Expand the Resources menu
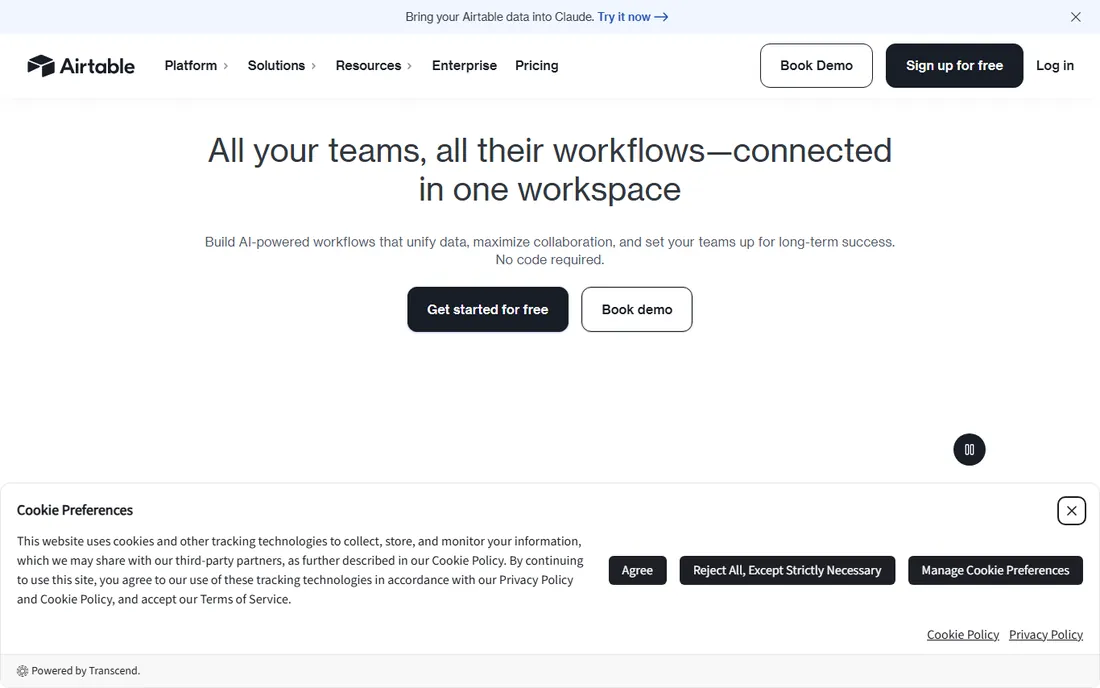This screenshot has height=688, width=1100. pos(373,65)
